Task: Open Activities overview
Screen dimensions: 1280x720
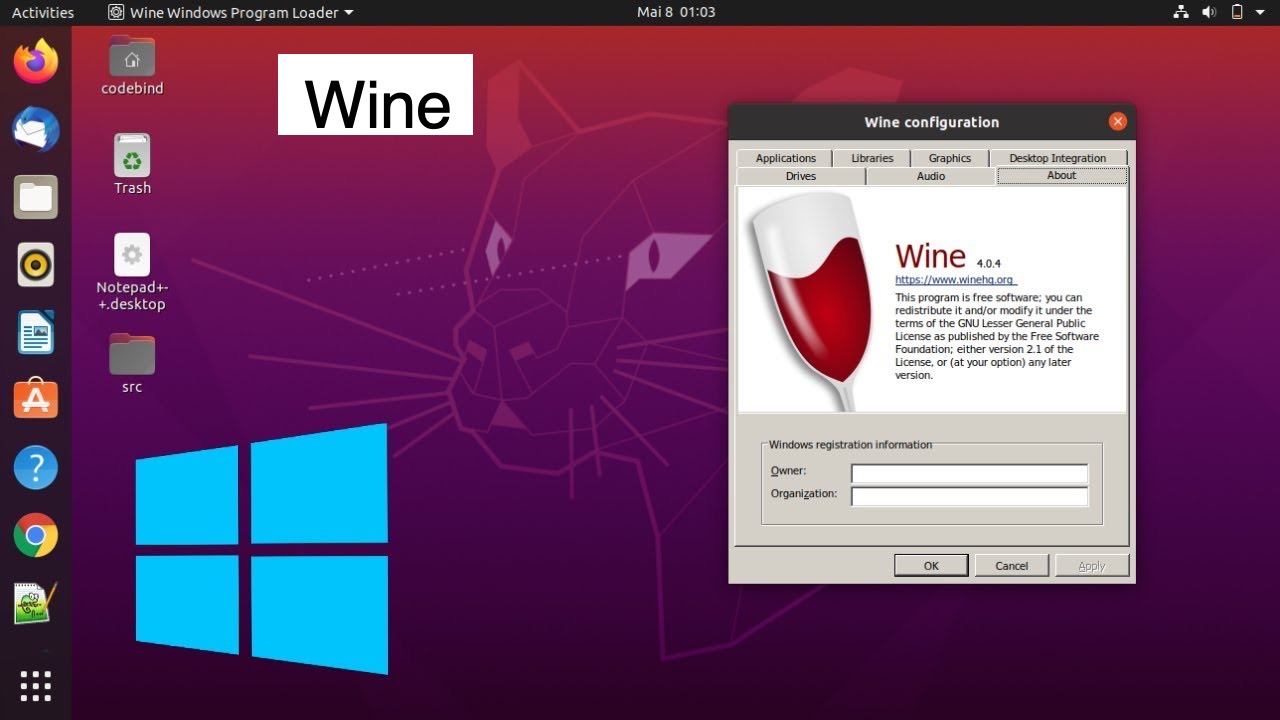Action: (x=43, y=13)
